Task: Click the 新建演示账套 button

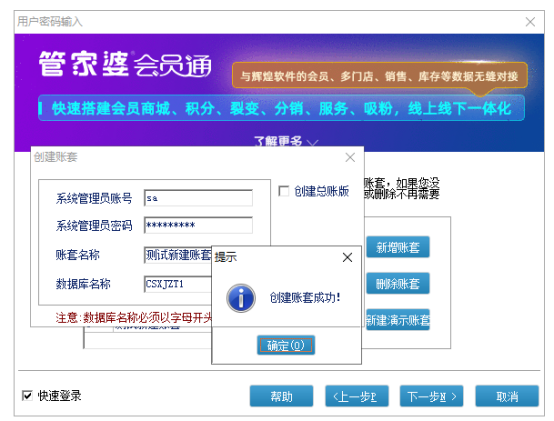Action: [398, 320]
